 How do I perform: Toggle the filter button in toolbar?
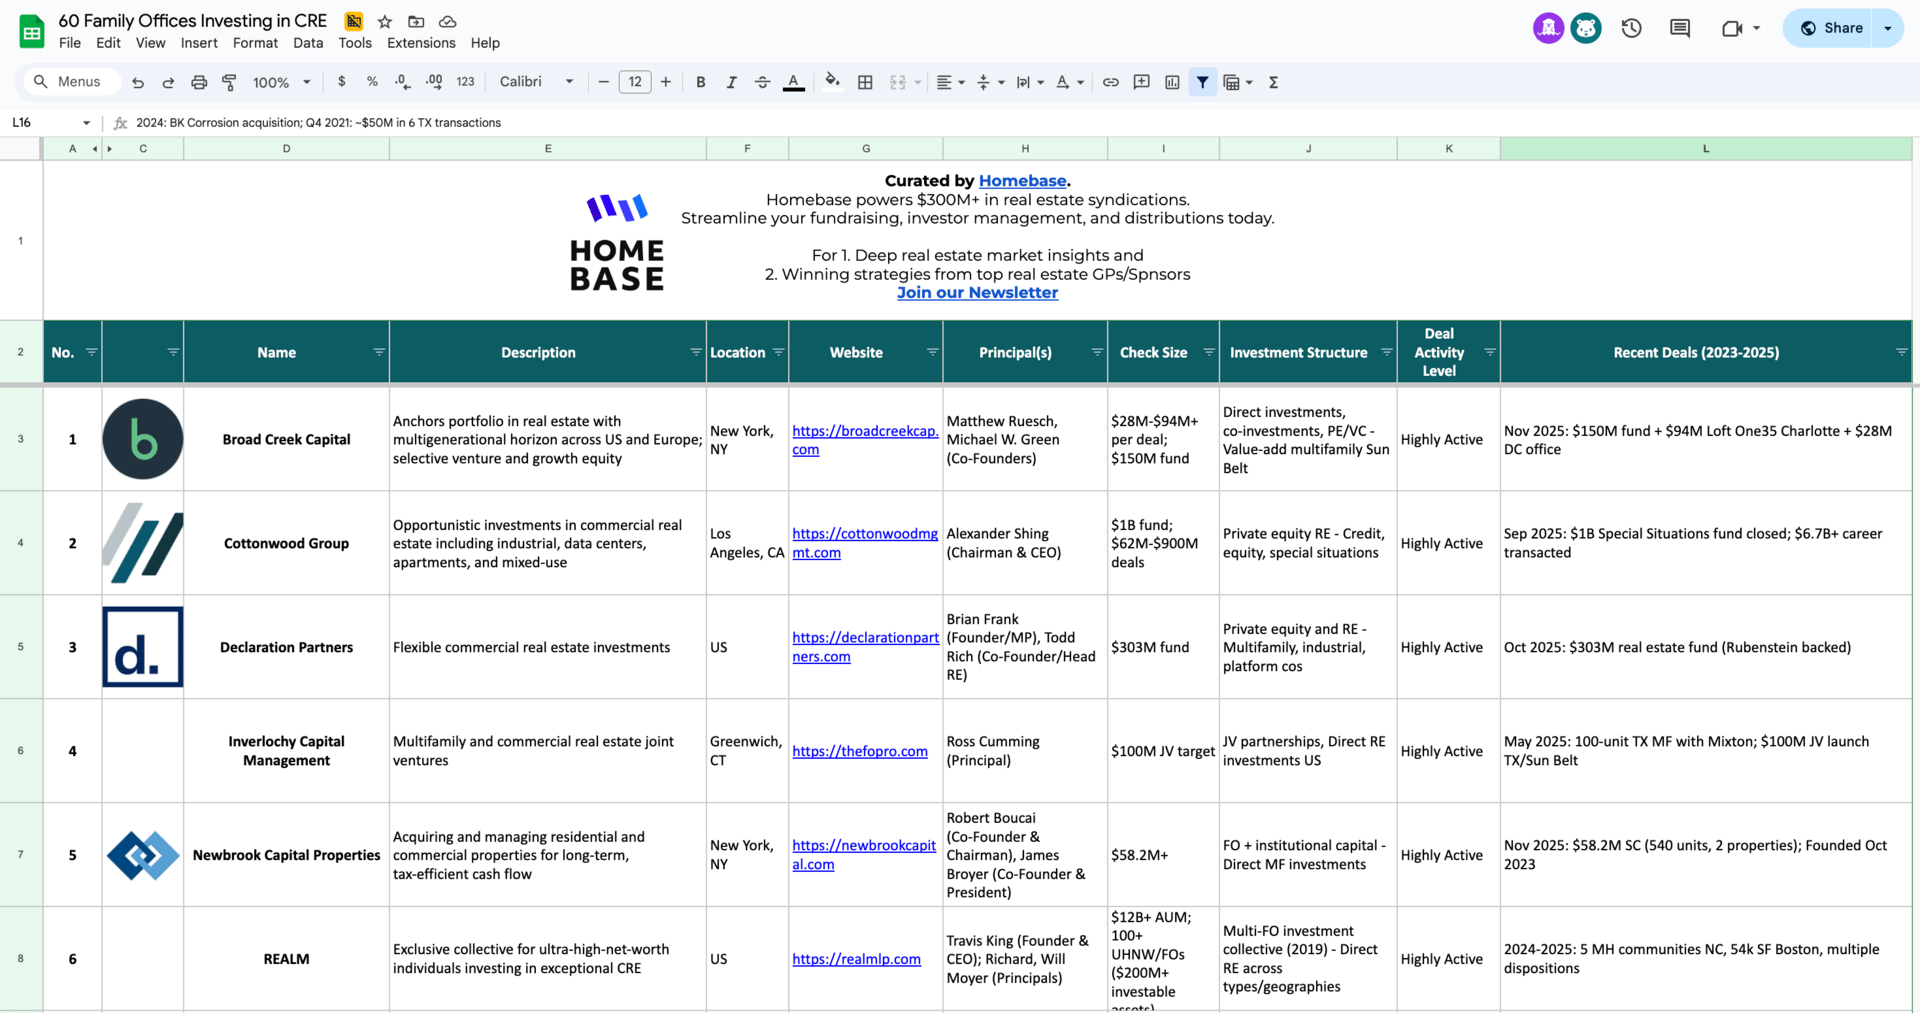pos(1202,82)
